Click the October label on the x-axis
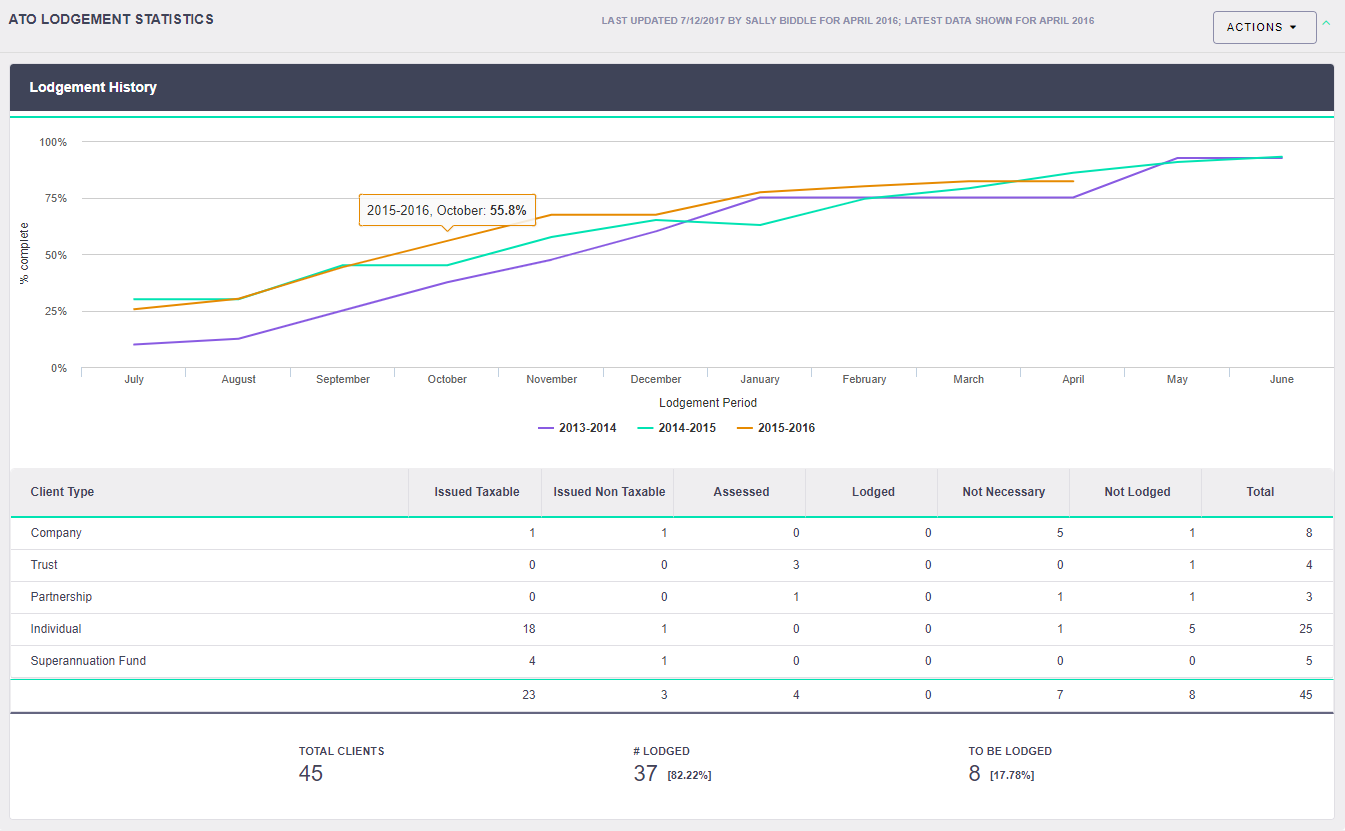 [x=447, y=379]
